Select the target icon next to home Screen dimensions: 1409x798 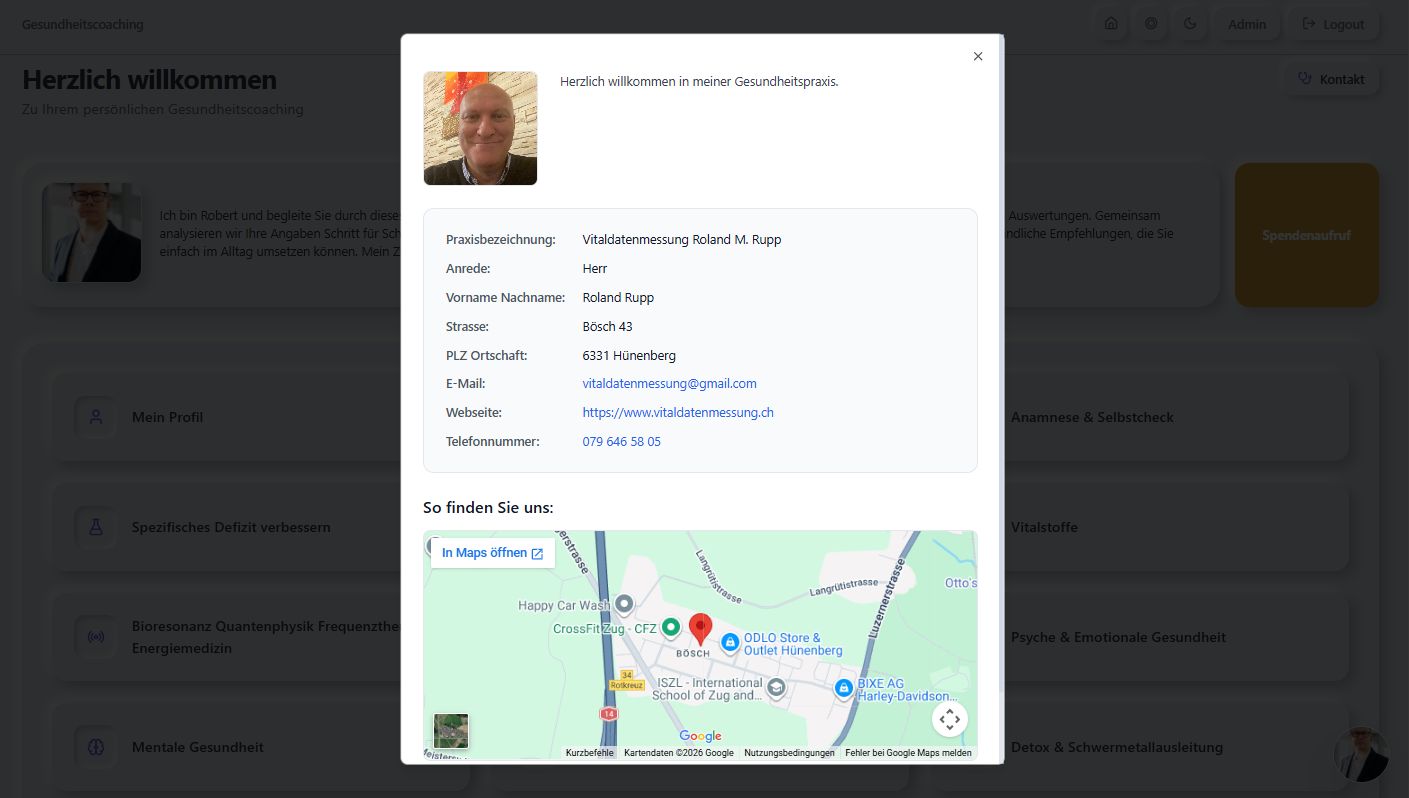(1151, 23)
